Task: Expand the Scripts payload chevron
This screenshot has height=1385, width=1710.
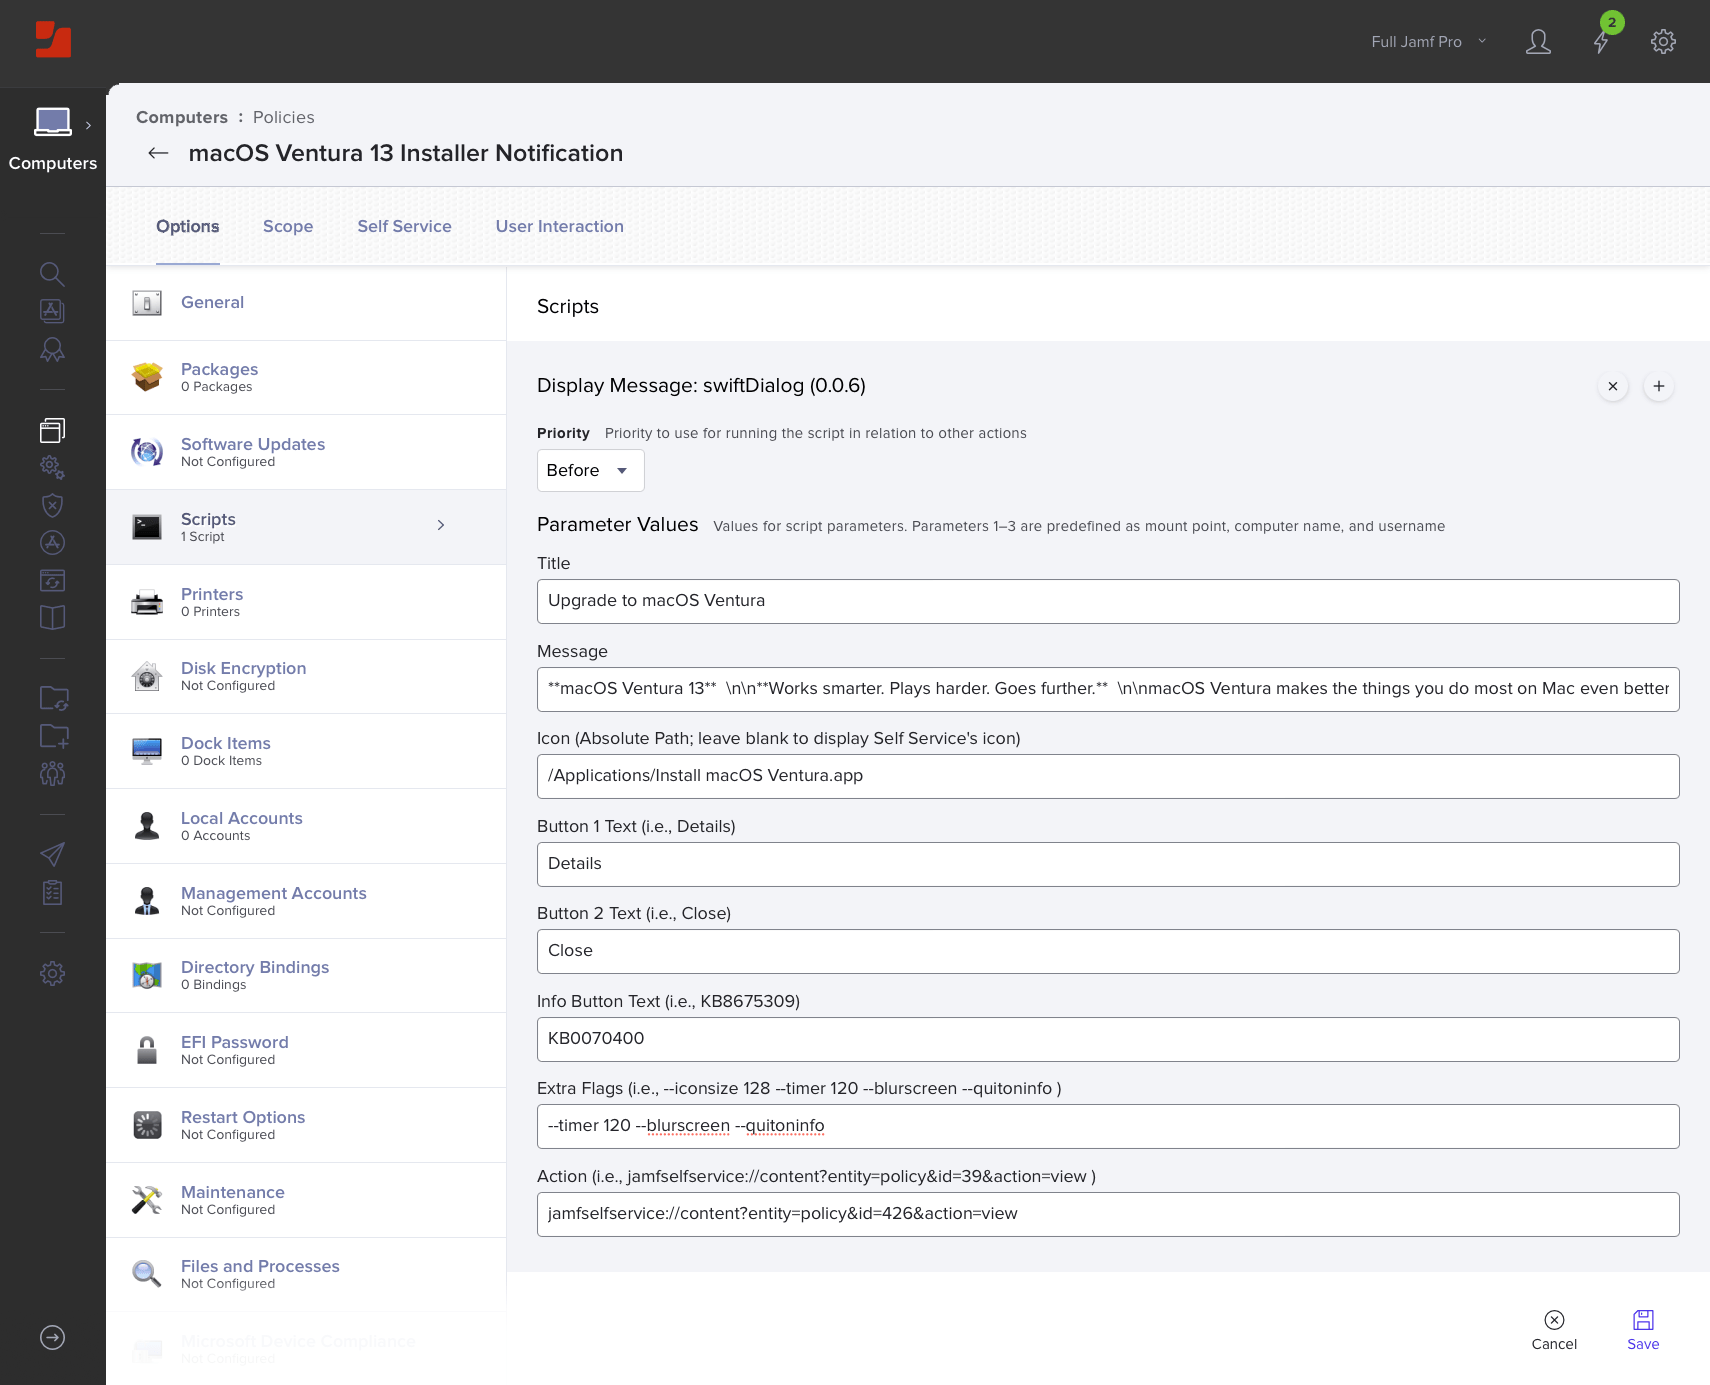Action: click(441, 525)
